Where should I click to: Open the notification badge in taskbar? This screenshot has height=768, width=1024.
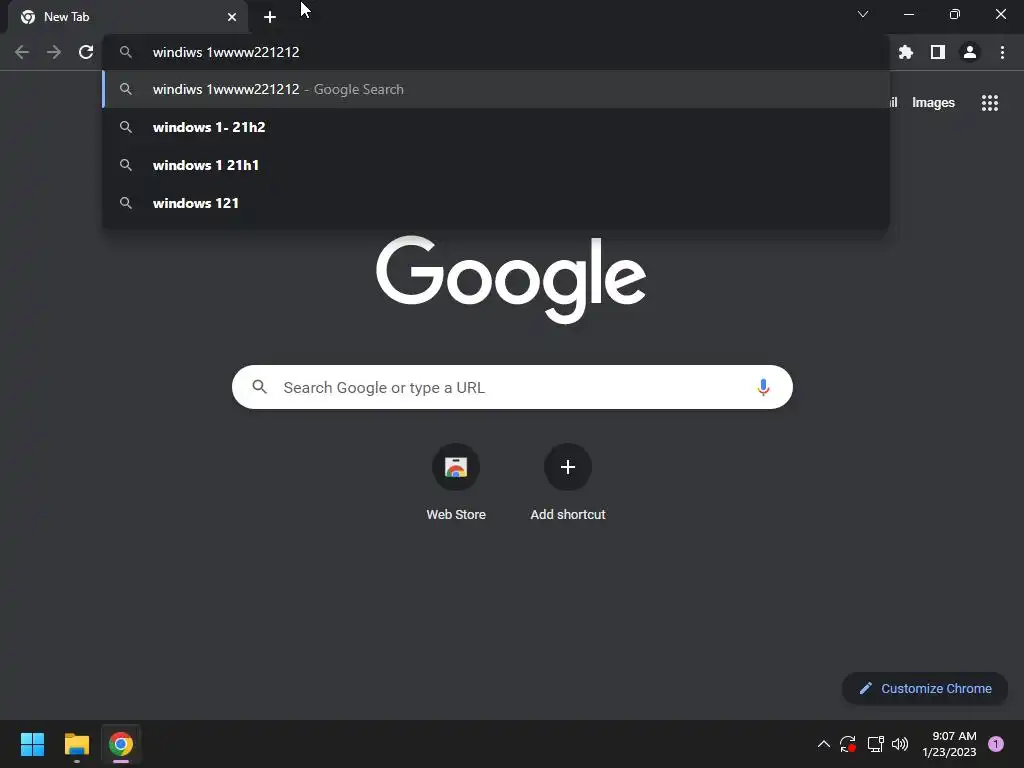[x=996, y=744]
